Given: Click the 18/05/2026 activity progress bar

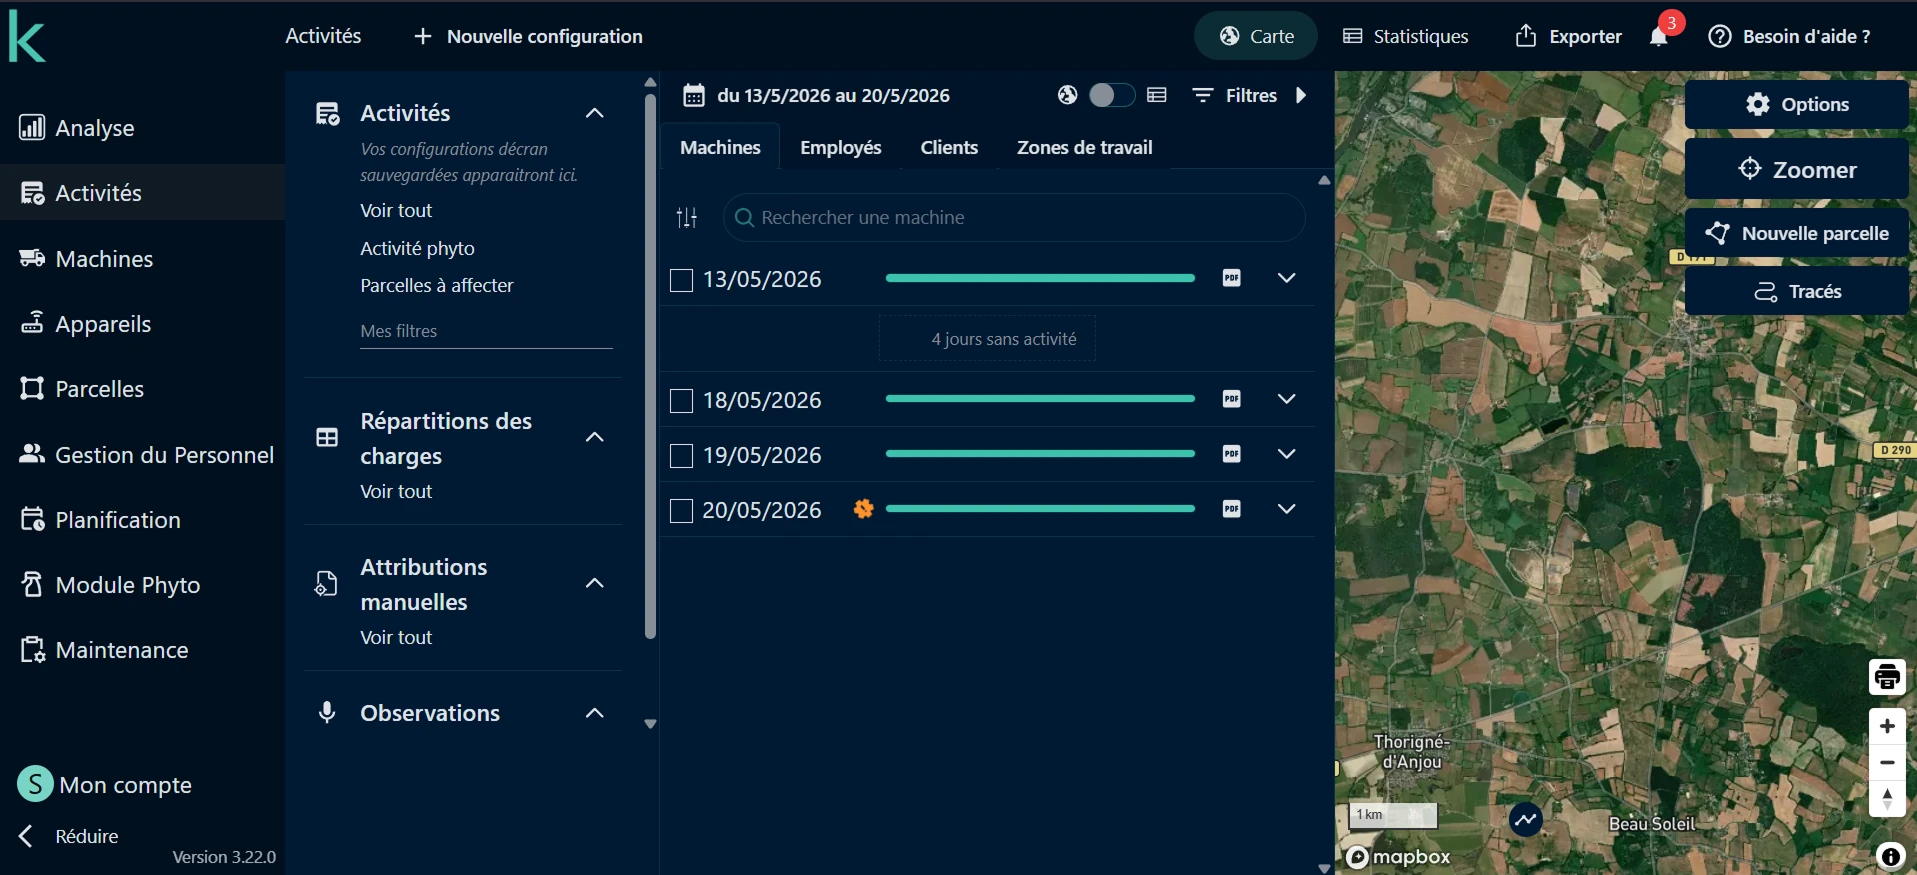Looking at the screenshot, I should point(1040,399).
